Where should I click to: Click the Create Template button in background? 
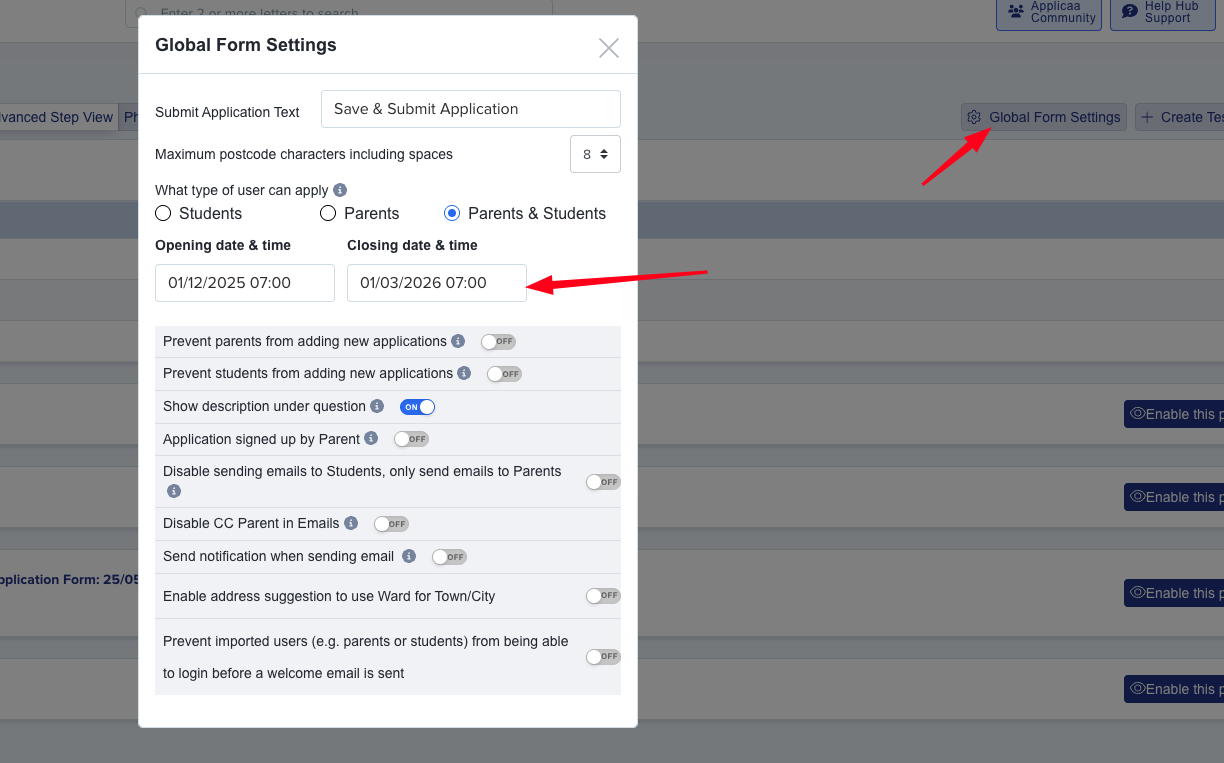click(x=1181, y=117)
